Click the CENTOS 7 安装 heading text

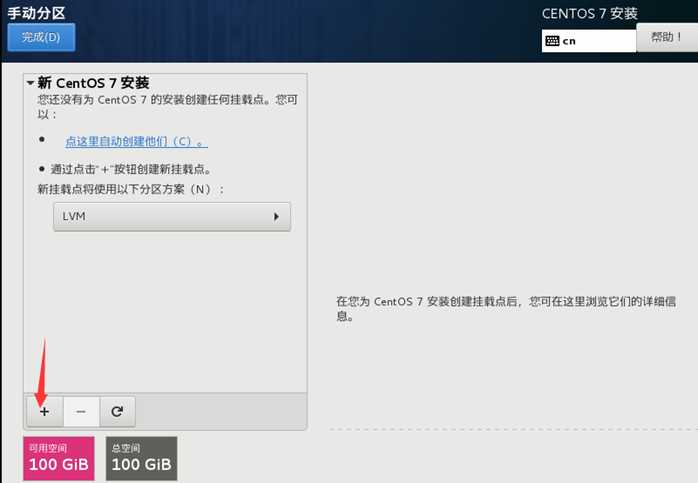[589, 14]
